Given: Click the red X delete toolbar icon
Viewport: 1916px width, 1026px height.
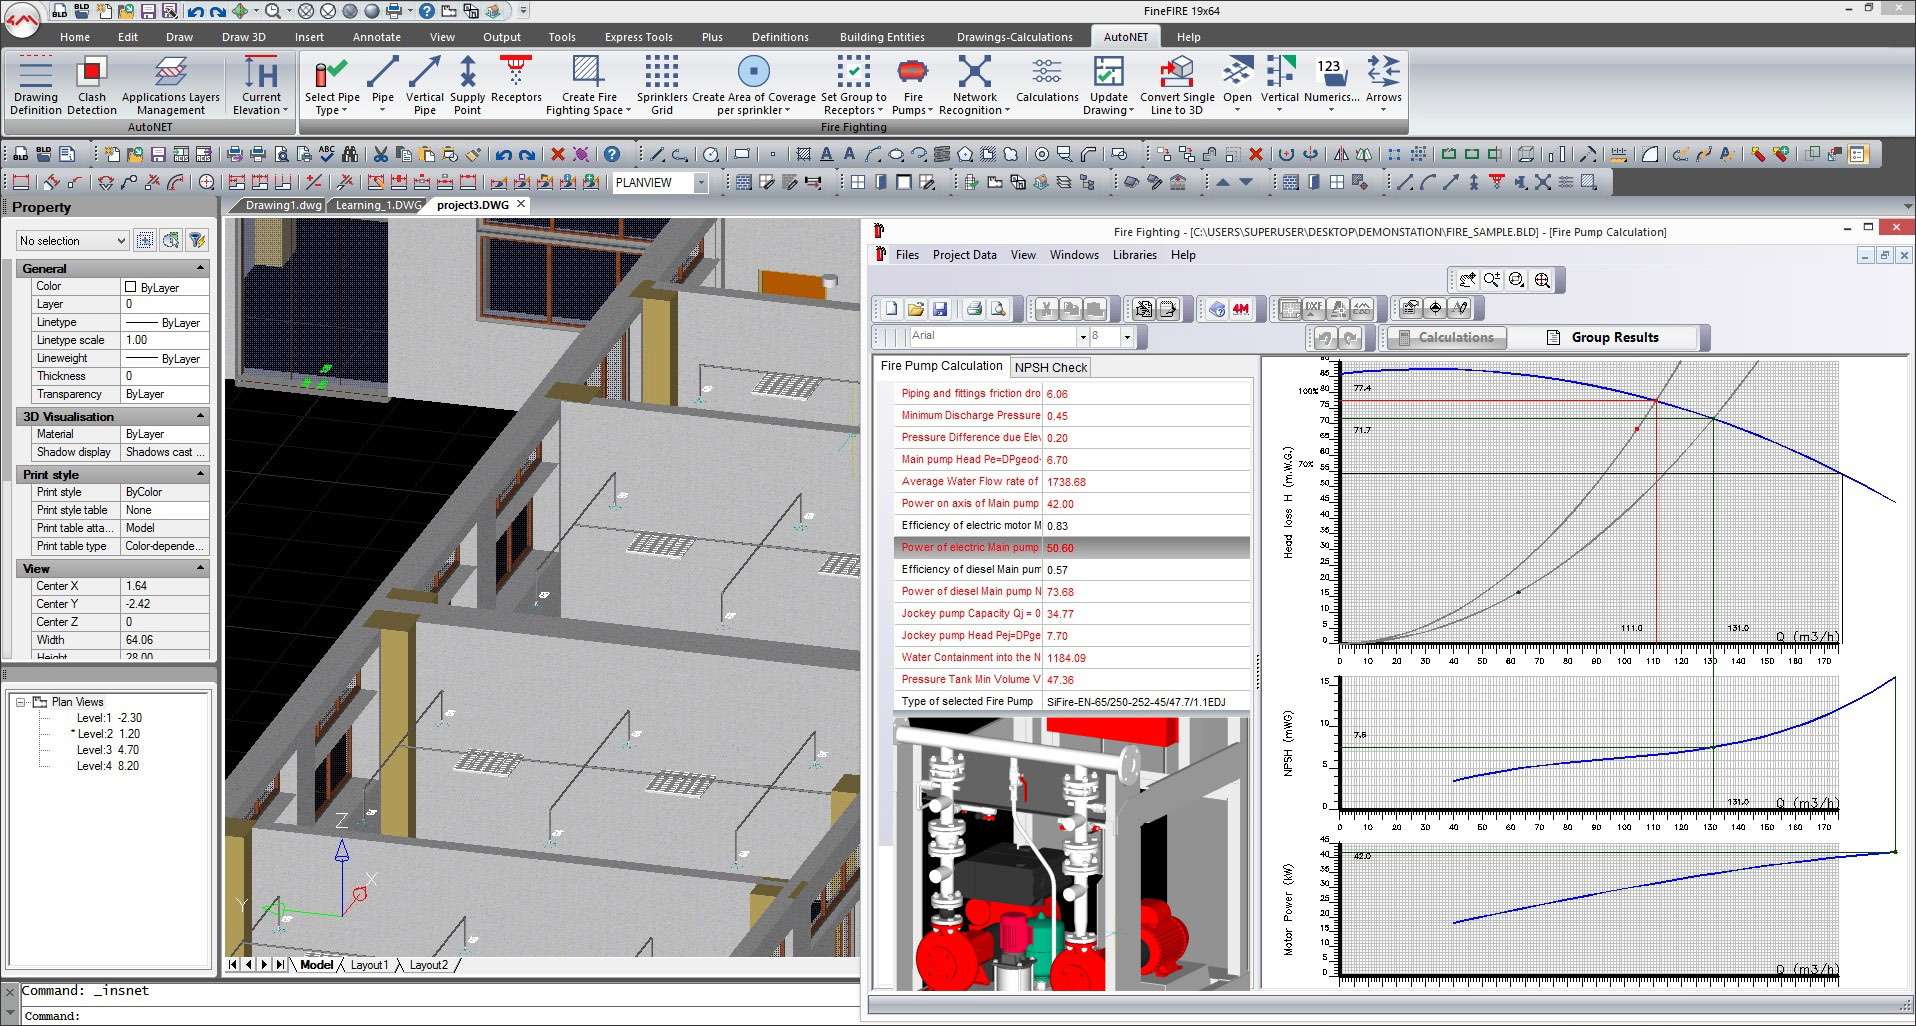Looking at the screenshot, I should click(x=557, y=154).
